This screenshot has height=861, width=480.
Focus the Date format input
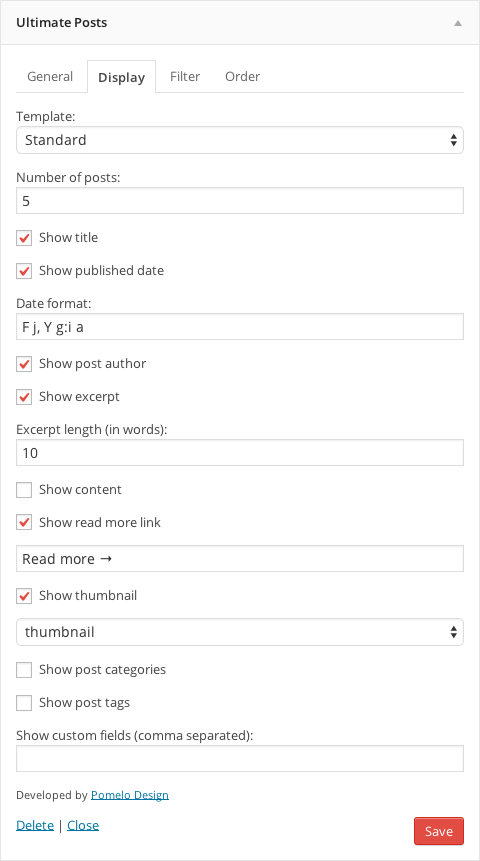pyautogui.click(x=240, y=327)
